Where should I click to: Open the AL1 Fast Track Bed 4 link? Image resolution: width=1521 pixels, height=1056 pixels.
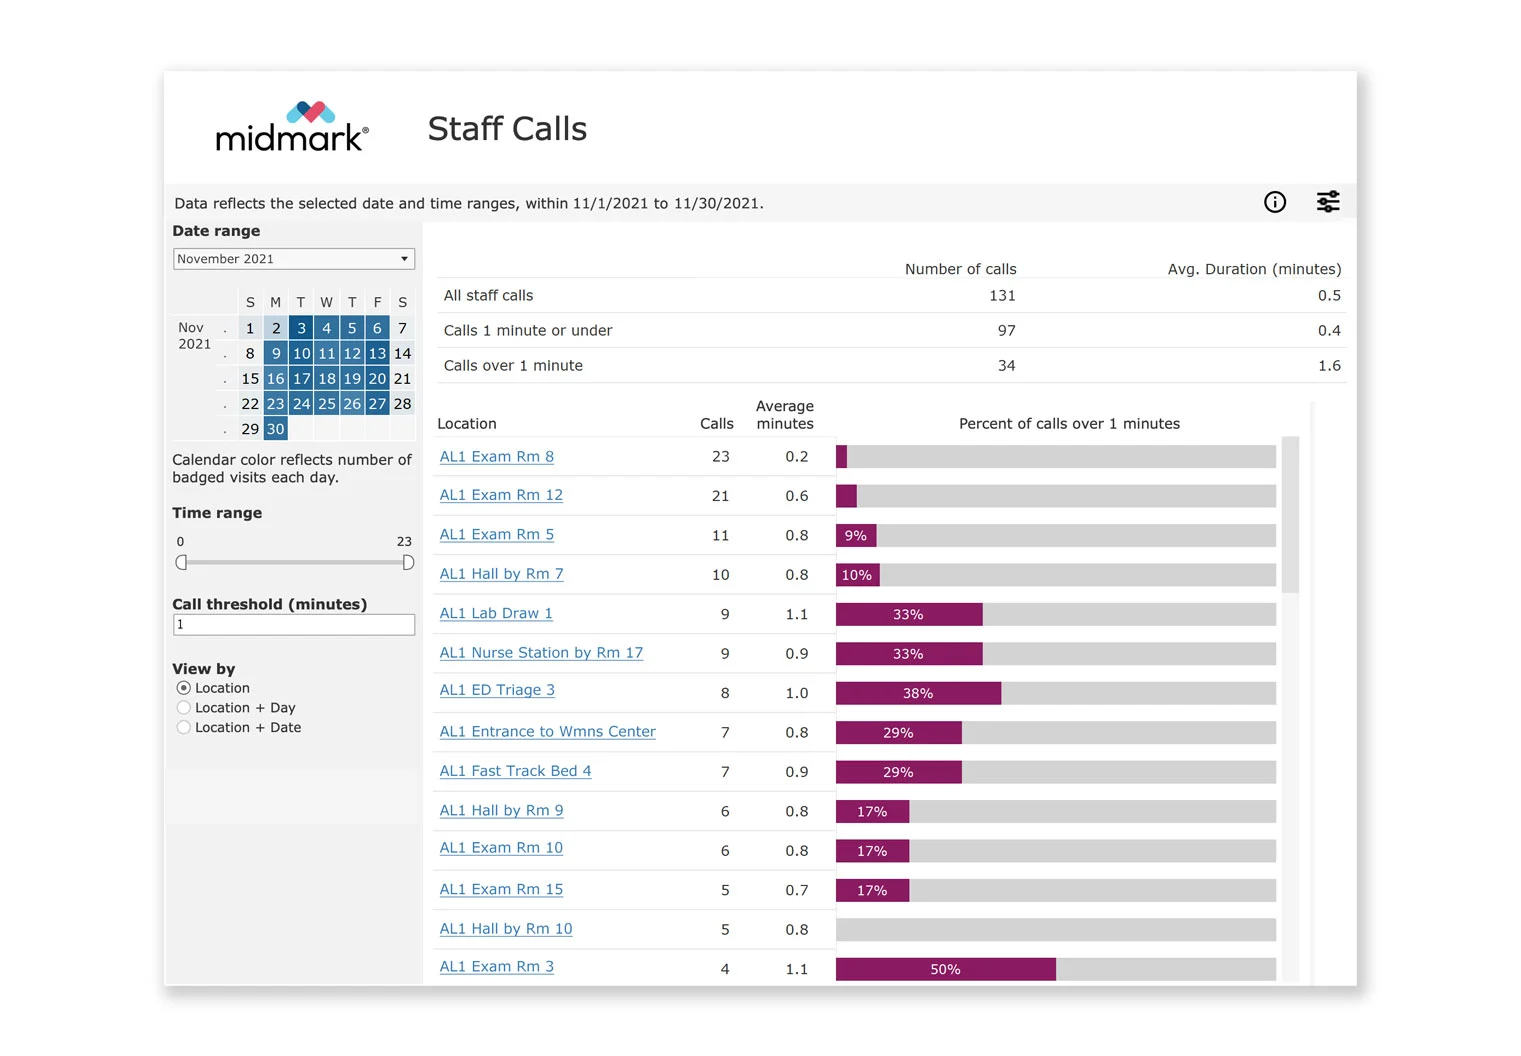tap(515, 771)
